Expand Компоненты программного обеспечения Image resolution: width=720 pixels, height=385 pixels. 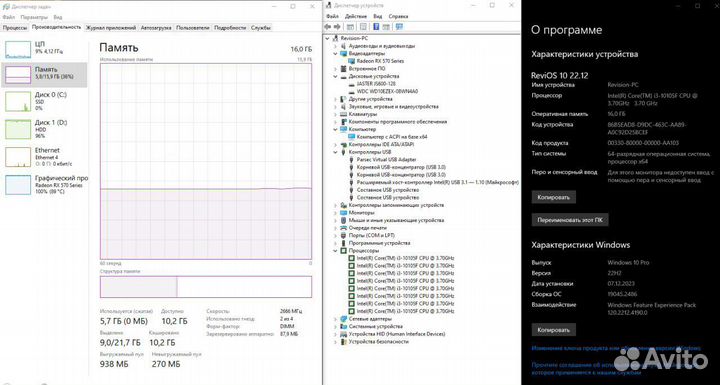point(336,122)
